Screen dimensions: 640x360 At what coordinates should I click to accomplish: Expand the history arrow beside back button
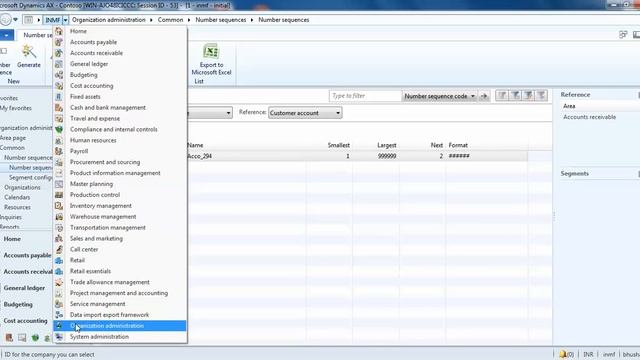click(16, 20)
